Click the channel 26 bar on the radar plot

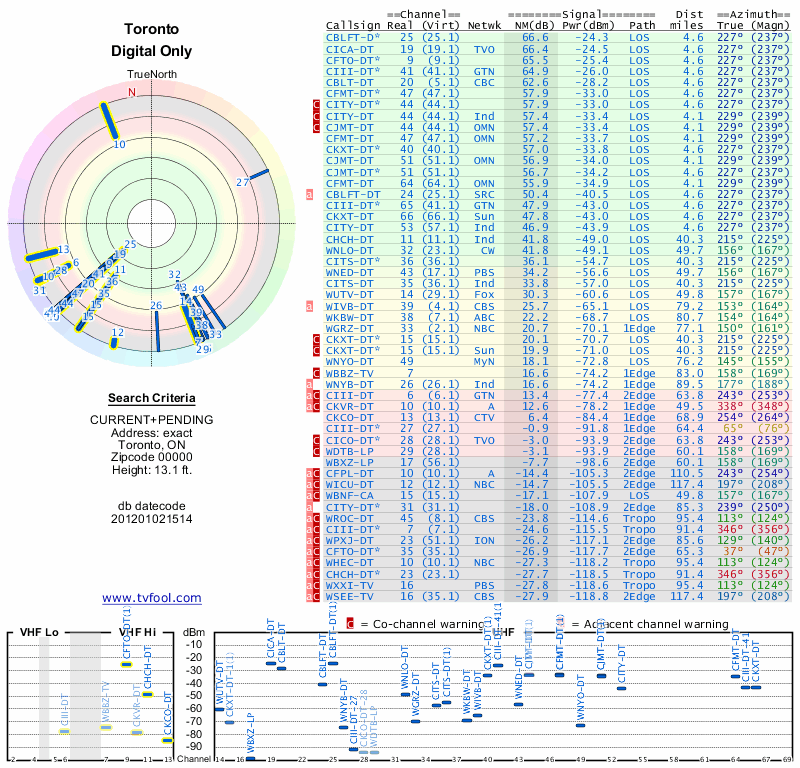(x=157, y=331)
